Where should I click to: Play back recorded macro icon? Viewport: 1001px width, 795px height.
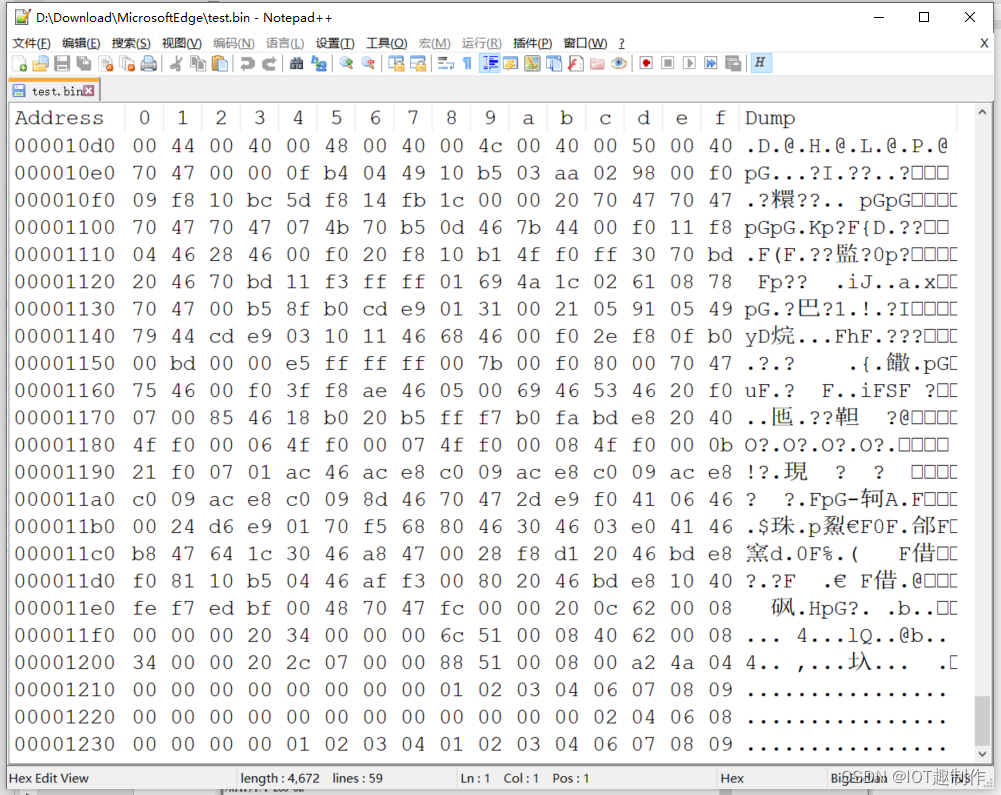tap(689, 63)
